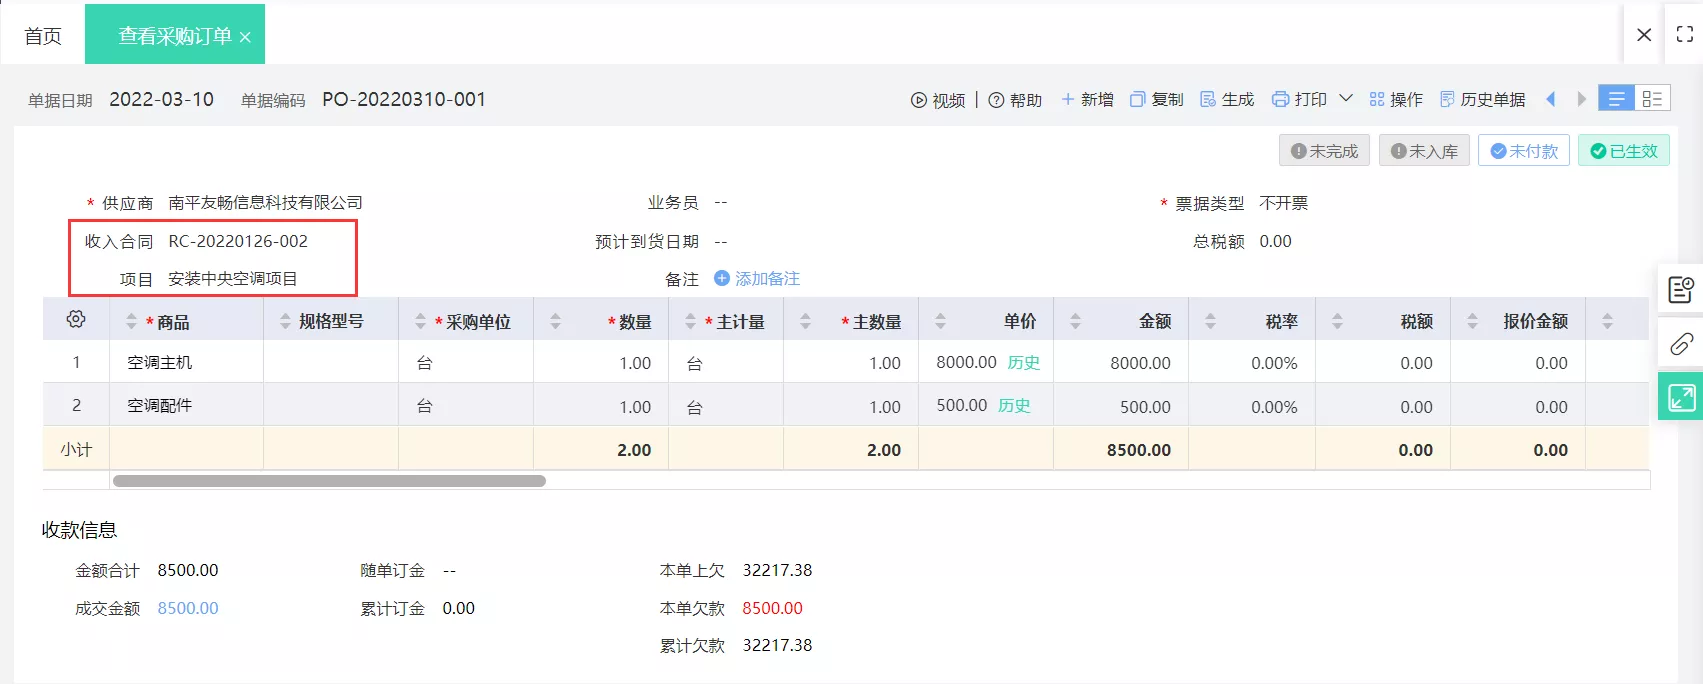The image size is (1703, 684).
Task: Sort by 主计量 column
Action: tap(690, 321)
